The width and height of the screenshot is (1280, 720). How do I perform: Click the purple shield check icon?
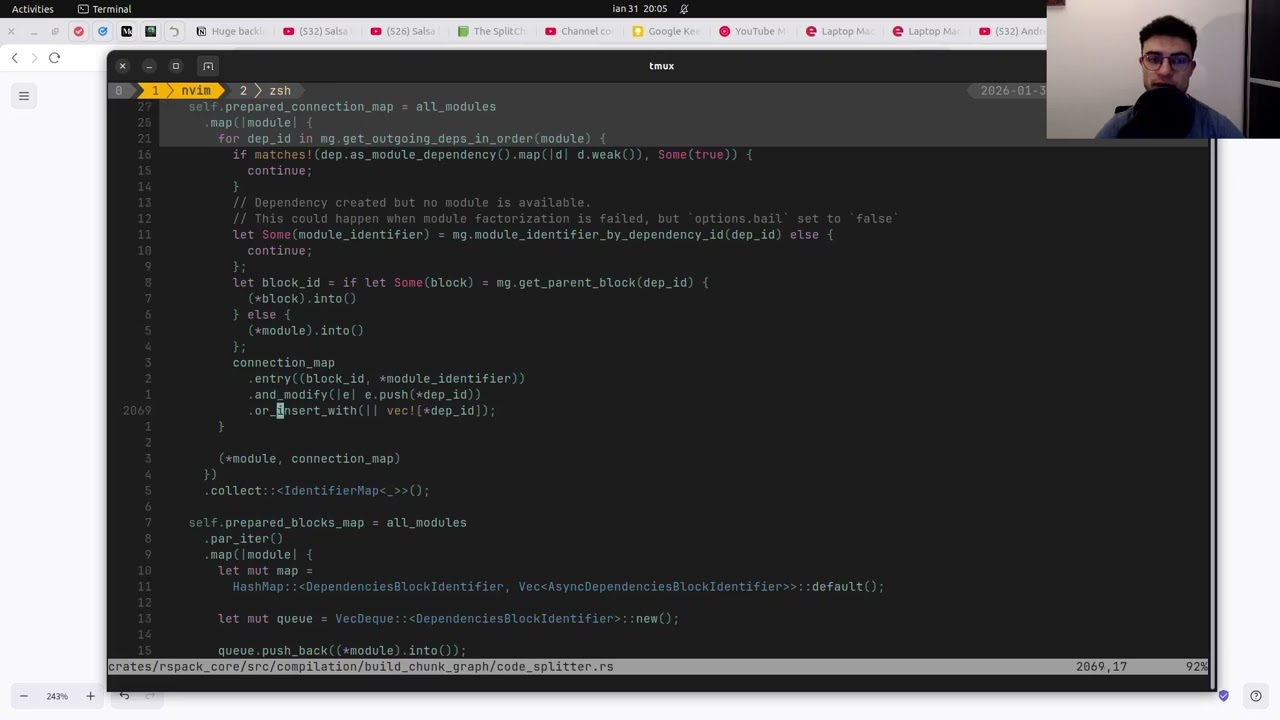click(x=1223, y=696)
